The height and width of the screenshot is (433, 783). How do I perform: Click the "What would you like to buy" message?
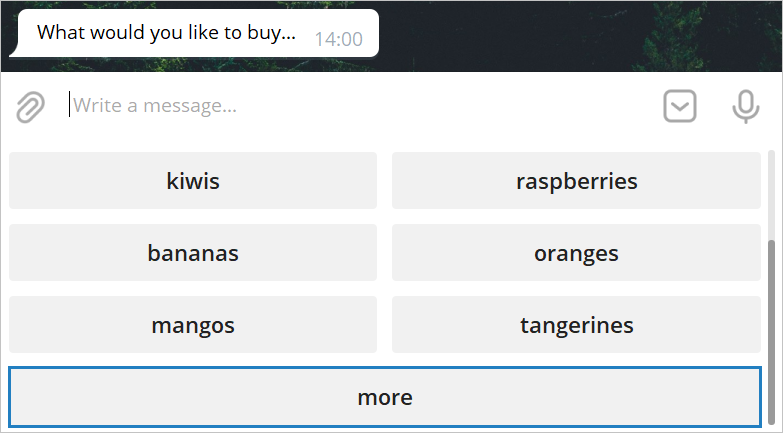(x=166, y=32)
